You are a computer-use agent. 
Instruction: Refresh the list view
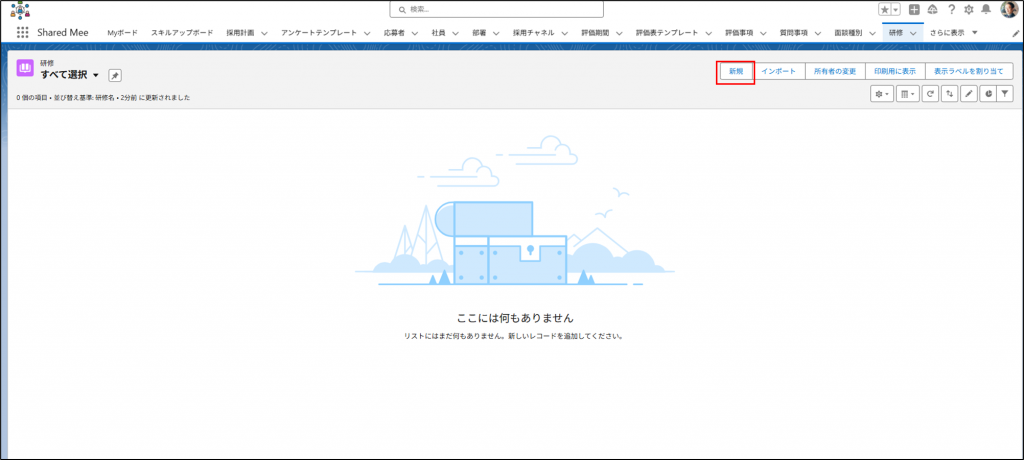point(930,93)
